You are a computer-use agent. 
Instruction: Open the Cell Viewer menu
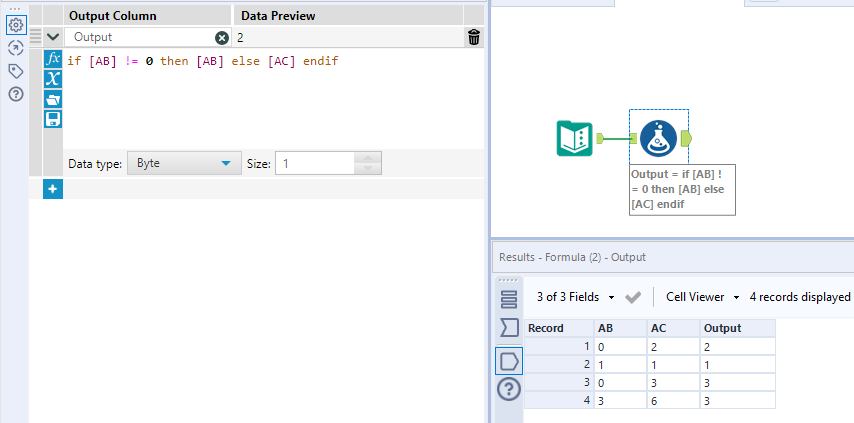[702, 297]
